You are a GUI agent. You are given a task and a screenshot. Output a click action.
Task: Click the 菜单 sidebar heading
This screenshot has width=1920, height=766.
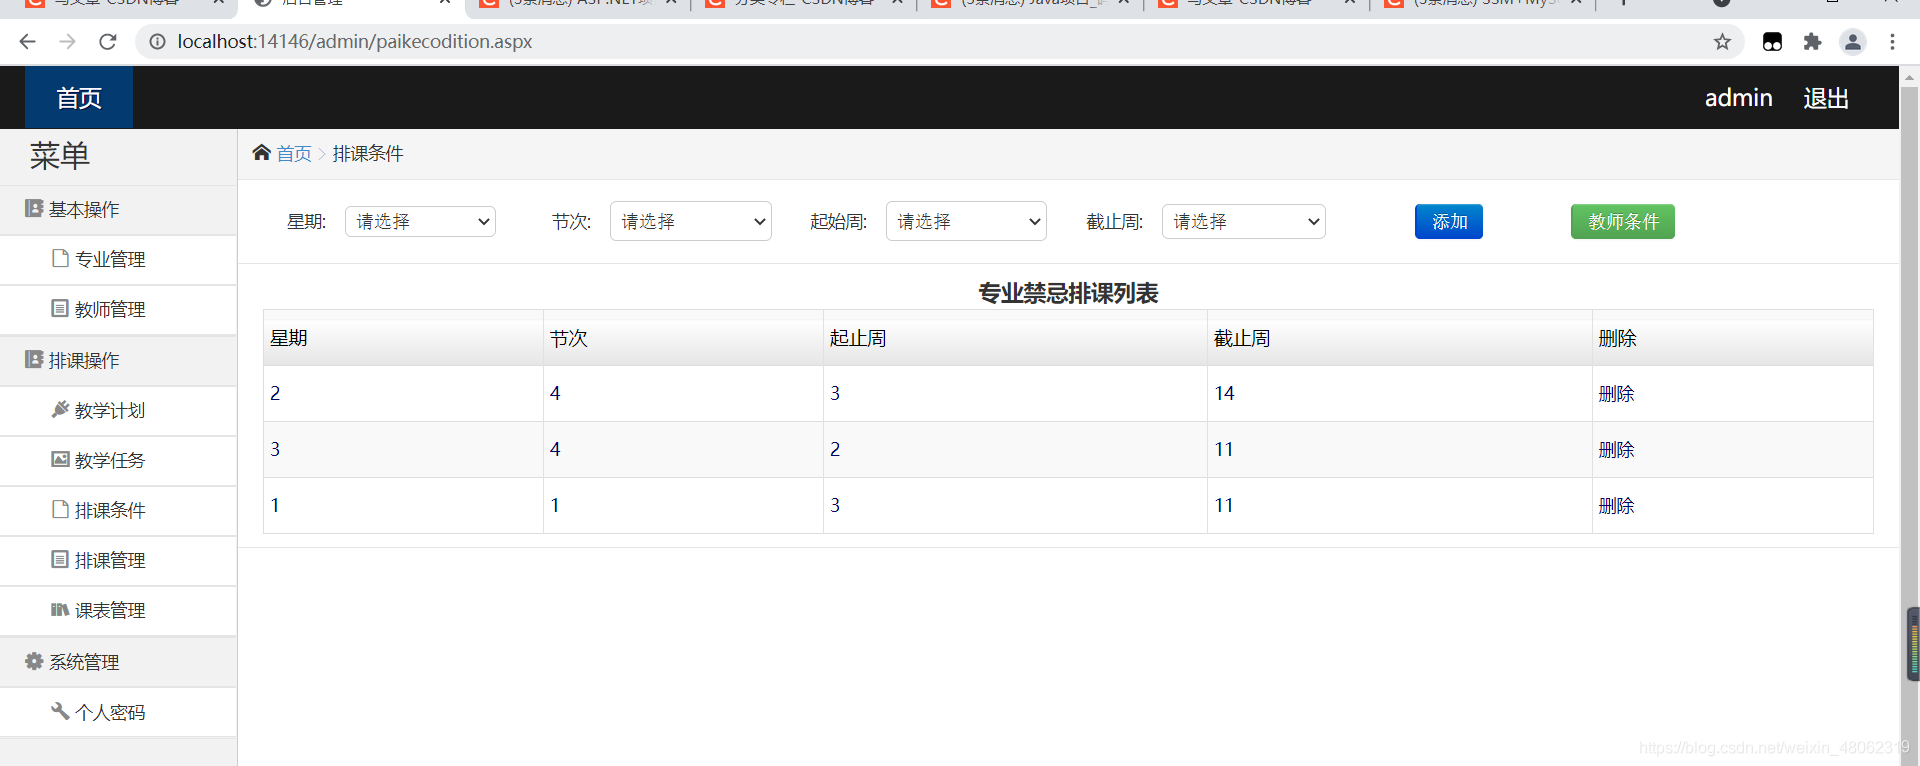coord(60,155)
